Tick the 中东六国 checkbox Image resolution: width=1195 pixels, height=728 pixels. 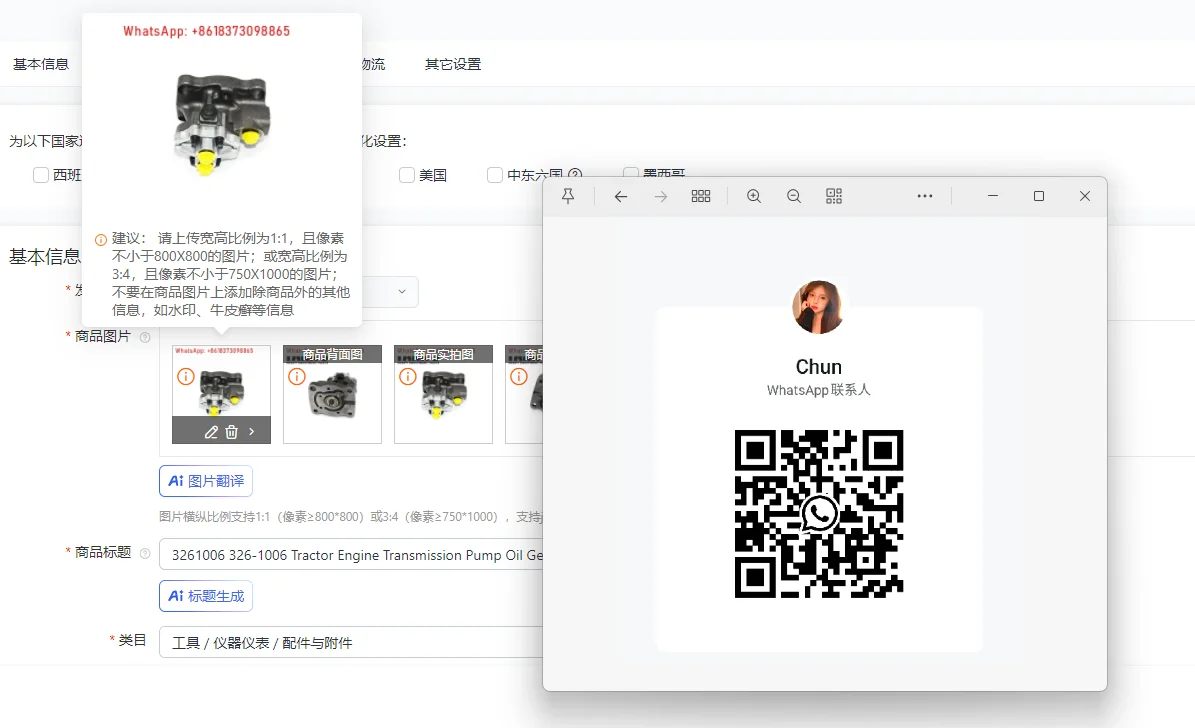pyautogui.click(x=495, y=175)
